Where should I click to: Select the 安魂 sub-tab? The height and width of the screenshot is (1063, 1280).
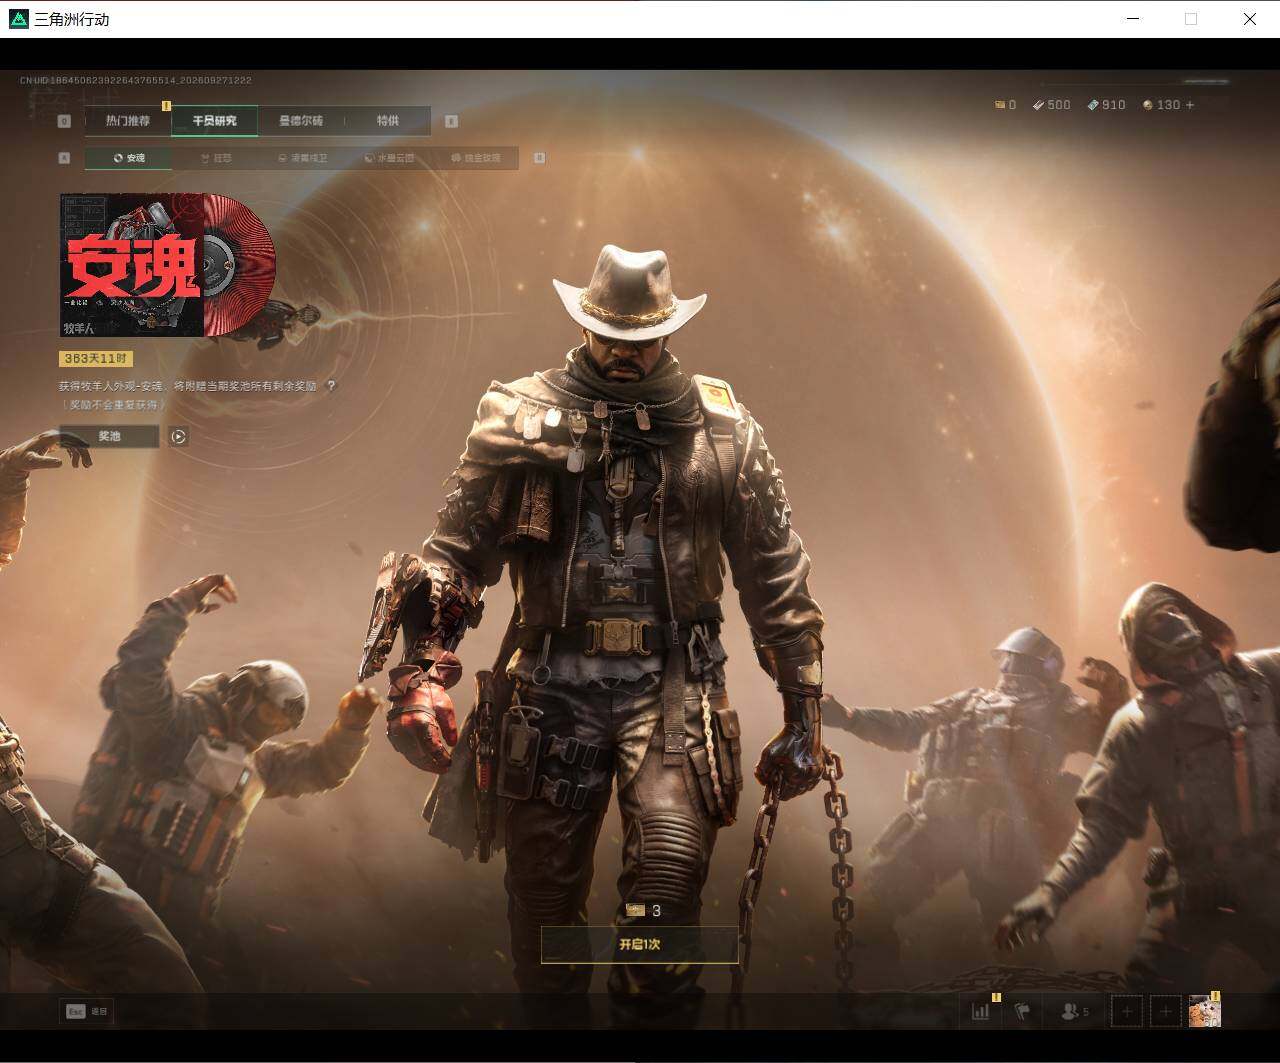[x=128, y=158]
